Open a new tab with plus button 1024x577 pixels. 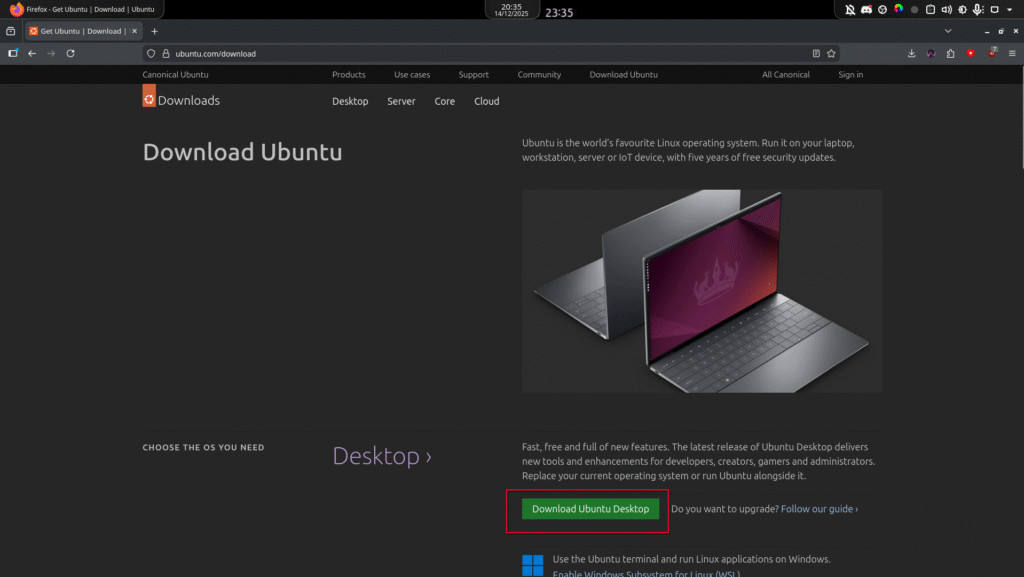[x=154, y=31]
